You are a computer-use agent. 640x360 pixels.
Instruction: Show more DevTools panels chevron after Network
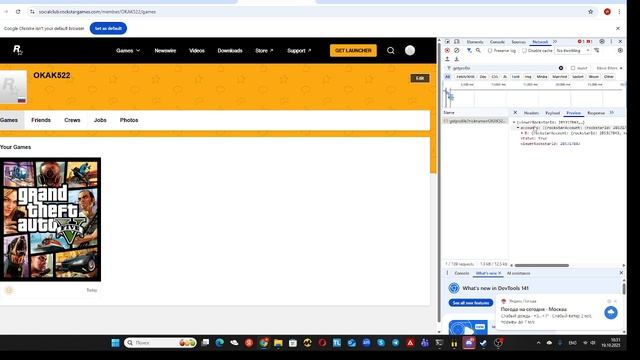(x=555, y=42)
